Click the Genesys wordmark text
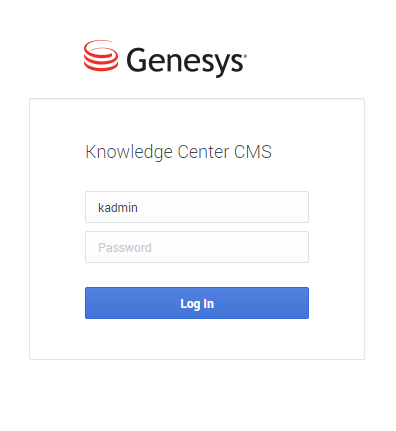The height and width of the screenshot is (431, 396). [x=186, y=62]
